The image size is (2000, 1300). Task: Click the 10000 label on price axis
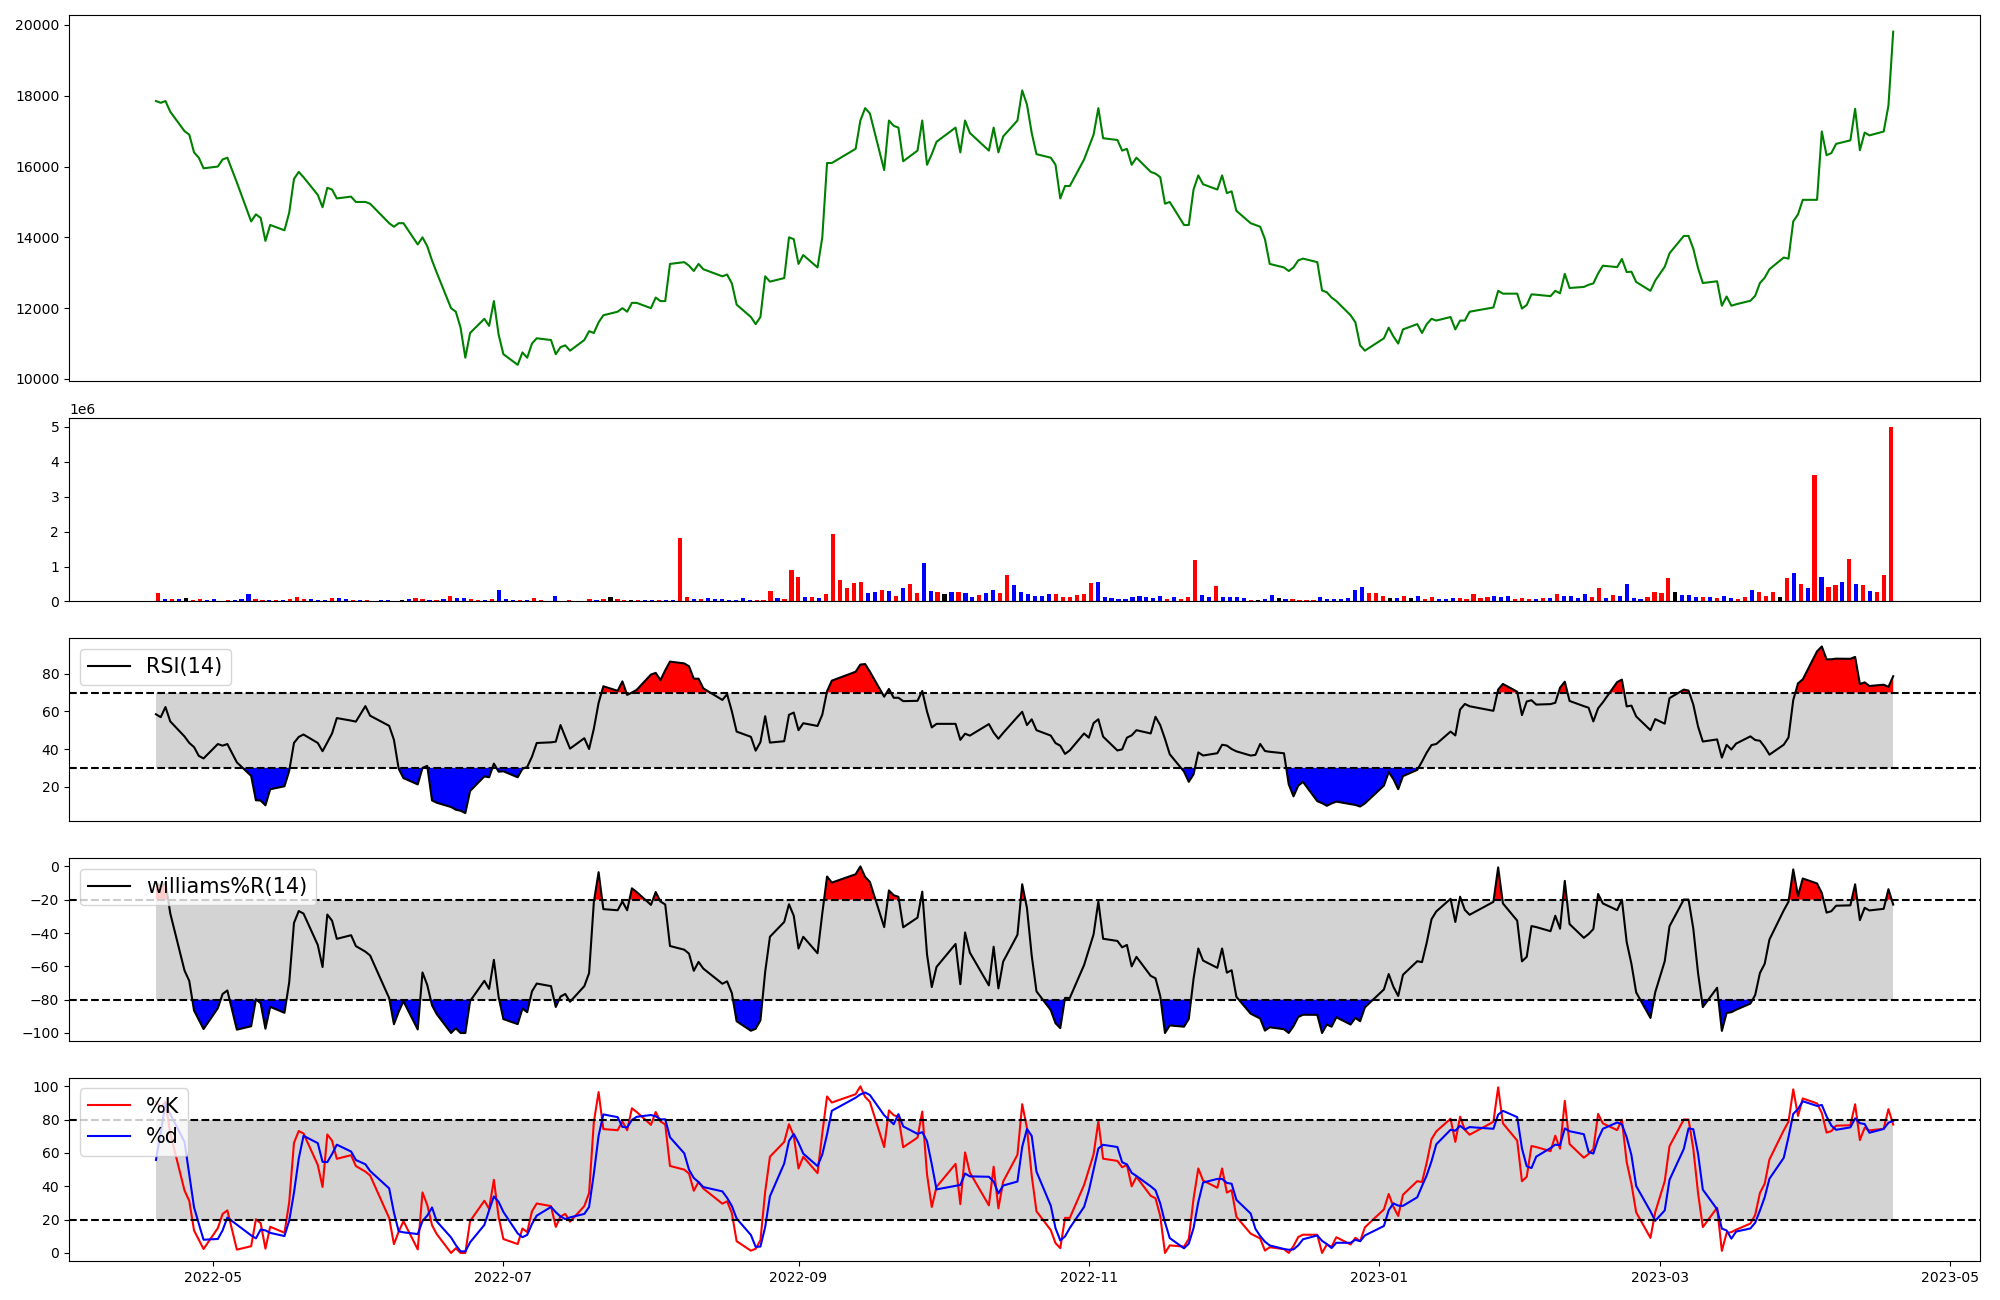pos(36,379)
